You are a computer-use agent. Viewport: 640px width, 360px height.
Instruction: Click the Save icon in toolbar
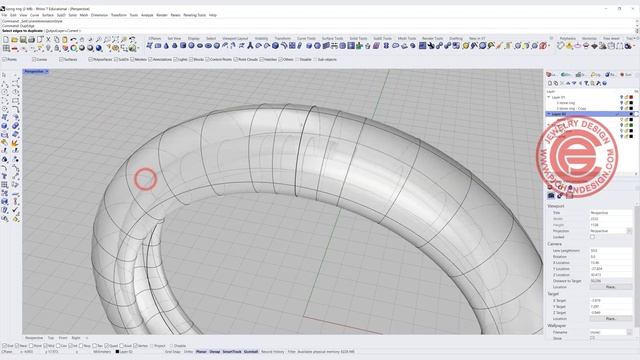pyautogui.click(x=23, y=40)
